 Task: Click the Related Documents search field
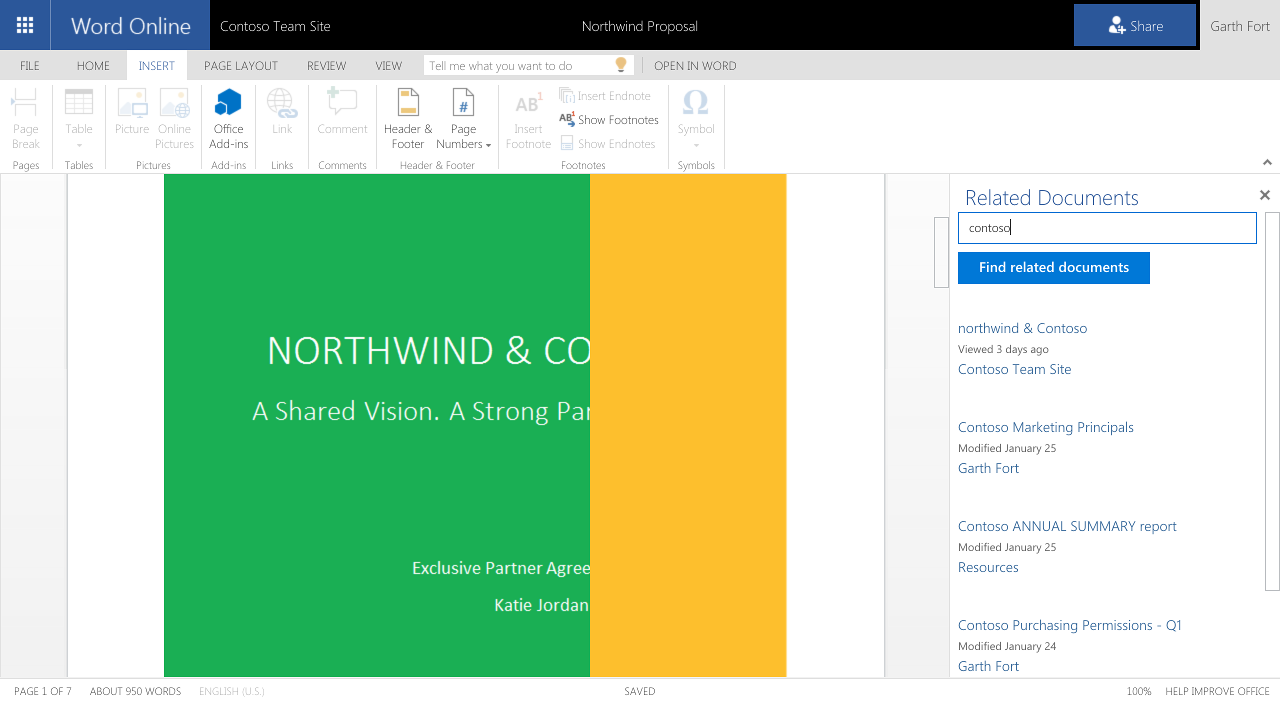point(1107,228)
